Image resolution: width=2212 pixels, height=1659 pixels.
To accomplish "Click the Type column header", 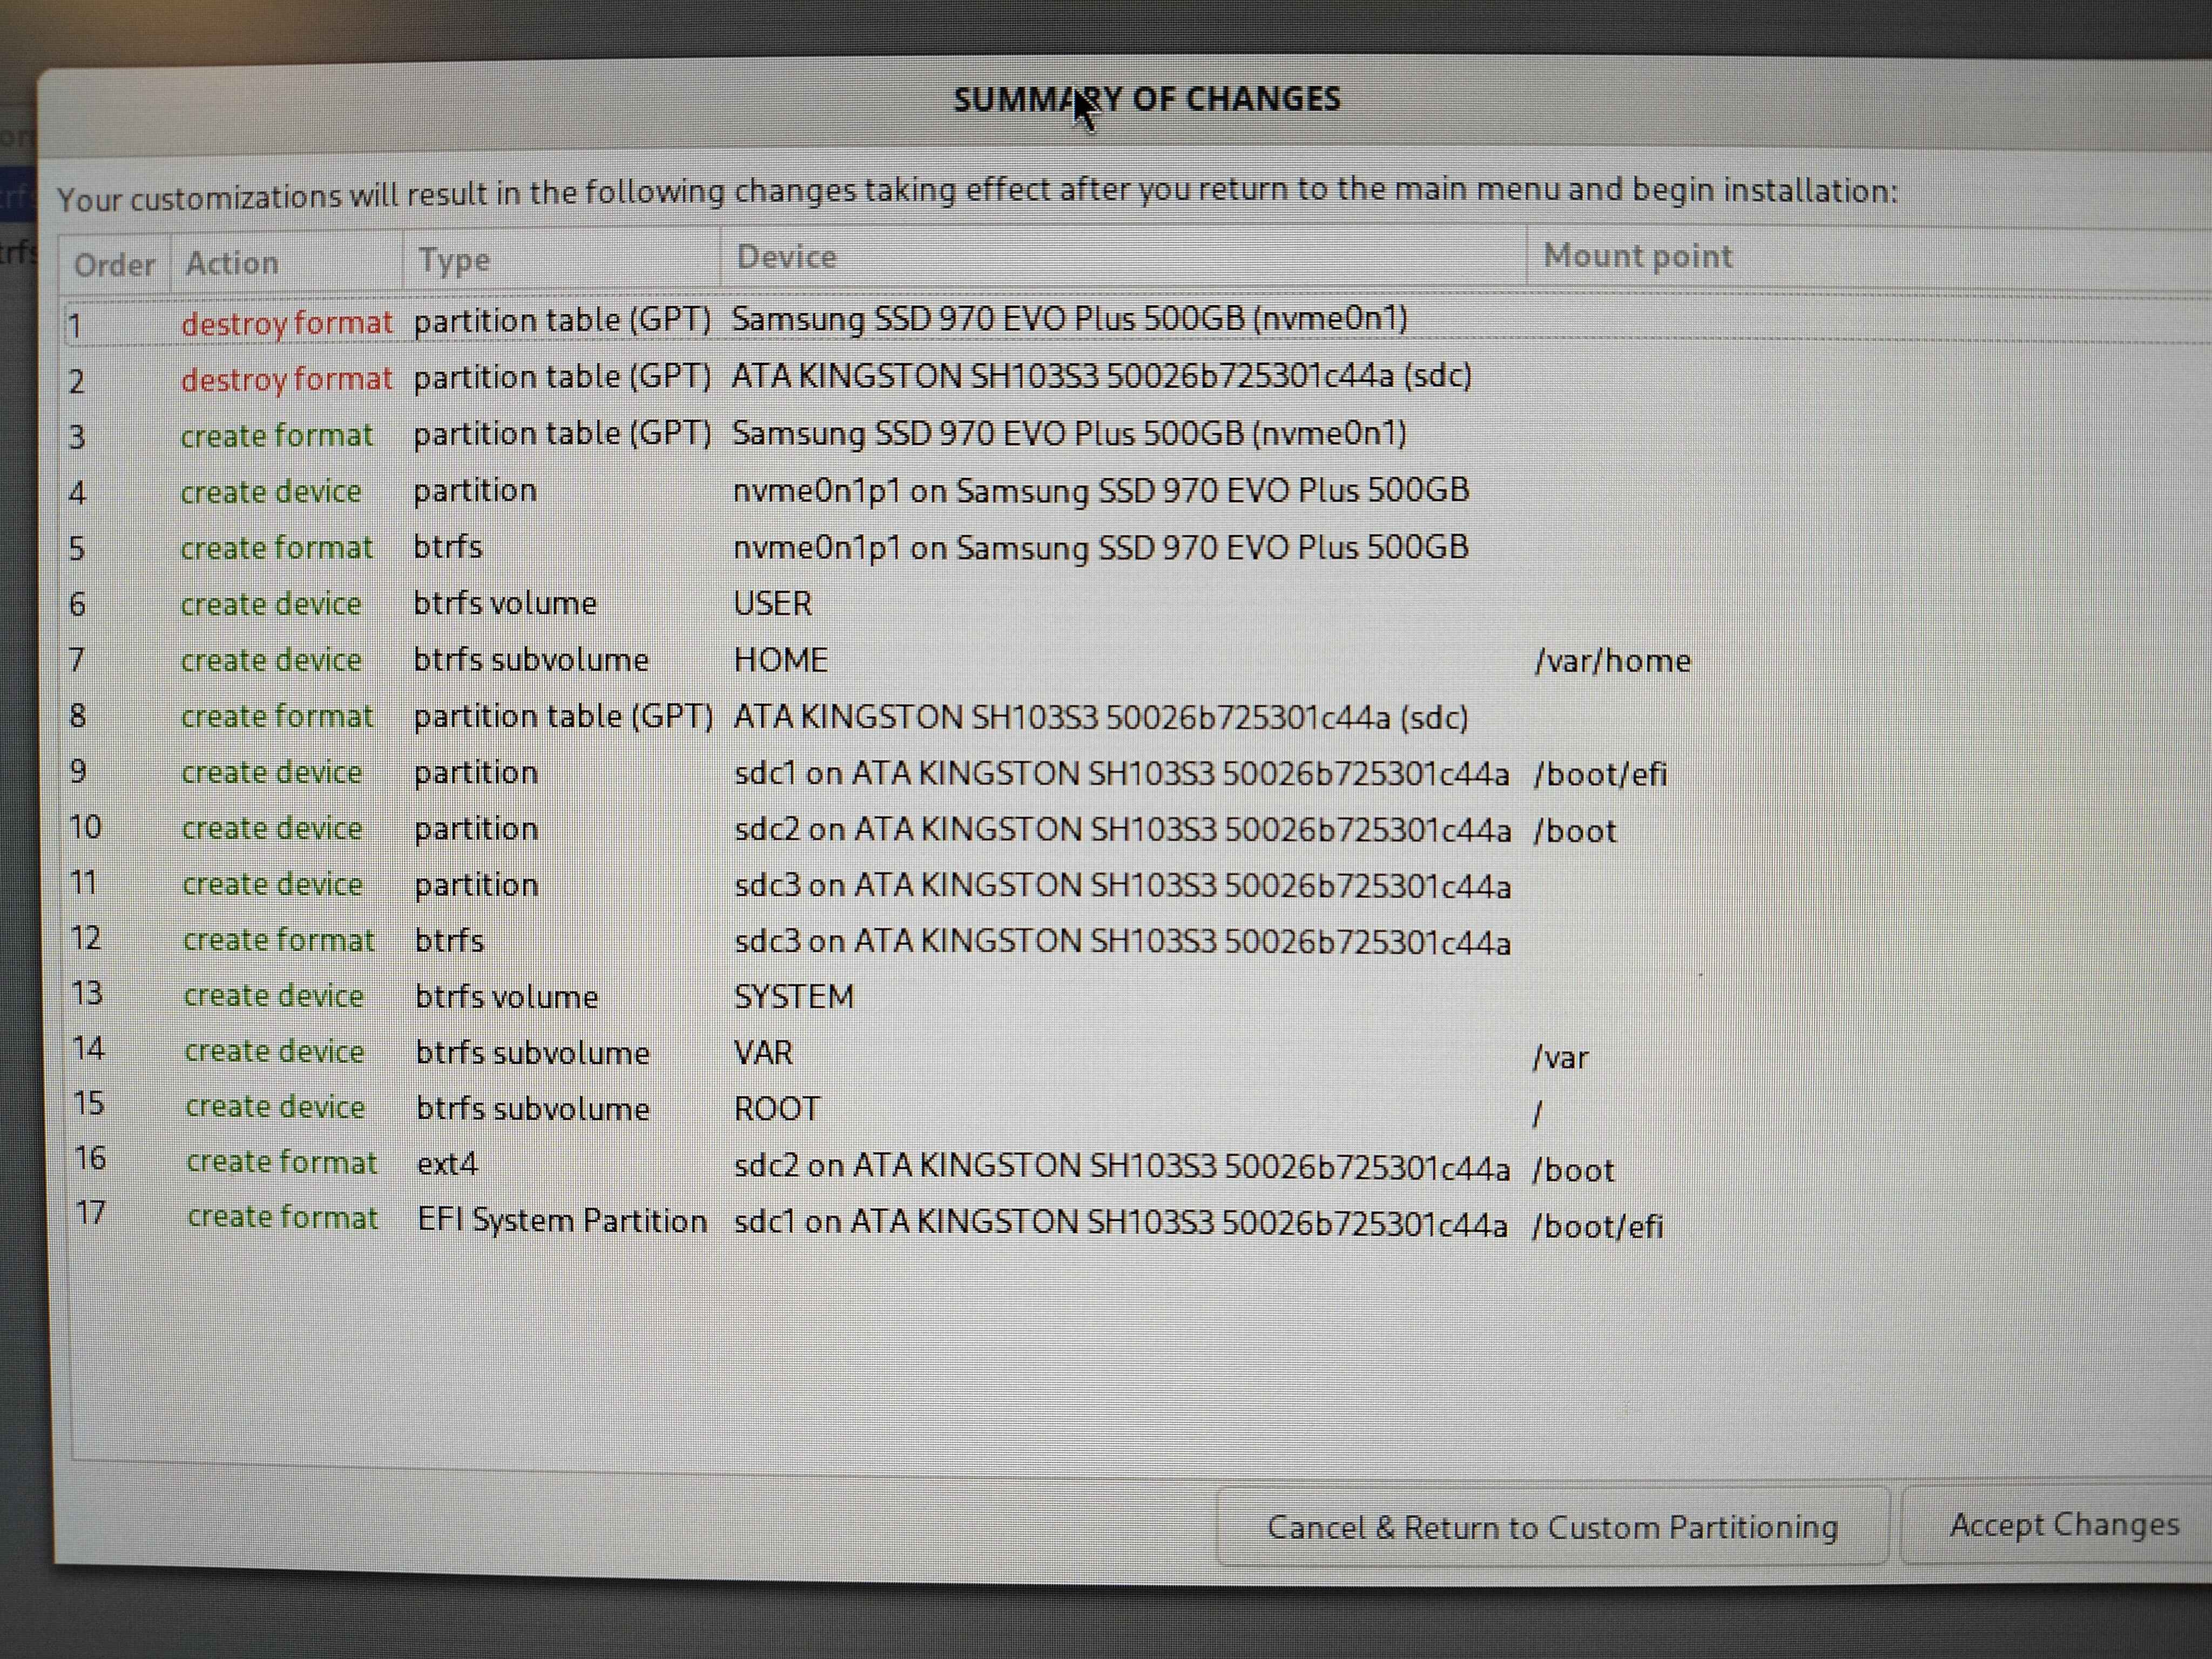I will click(x=455, y=260).
